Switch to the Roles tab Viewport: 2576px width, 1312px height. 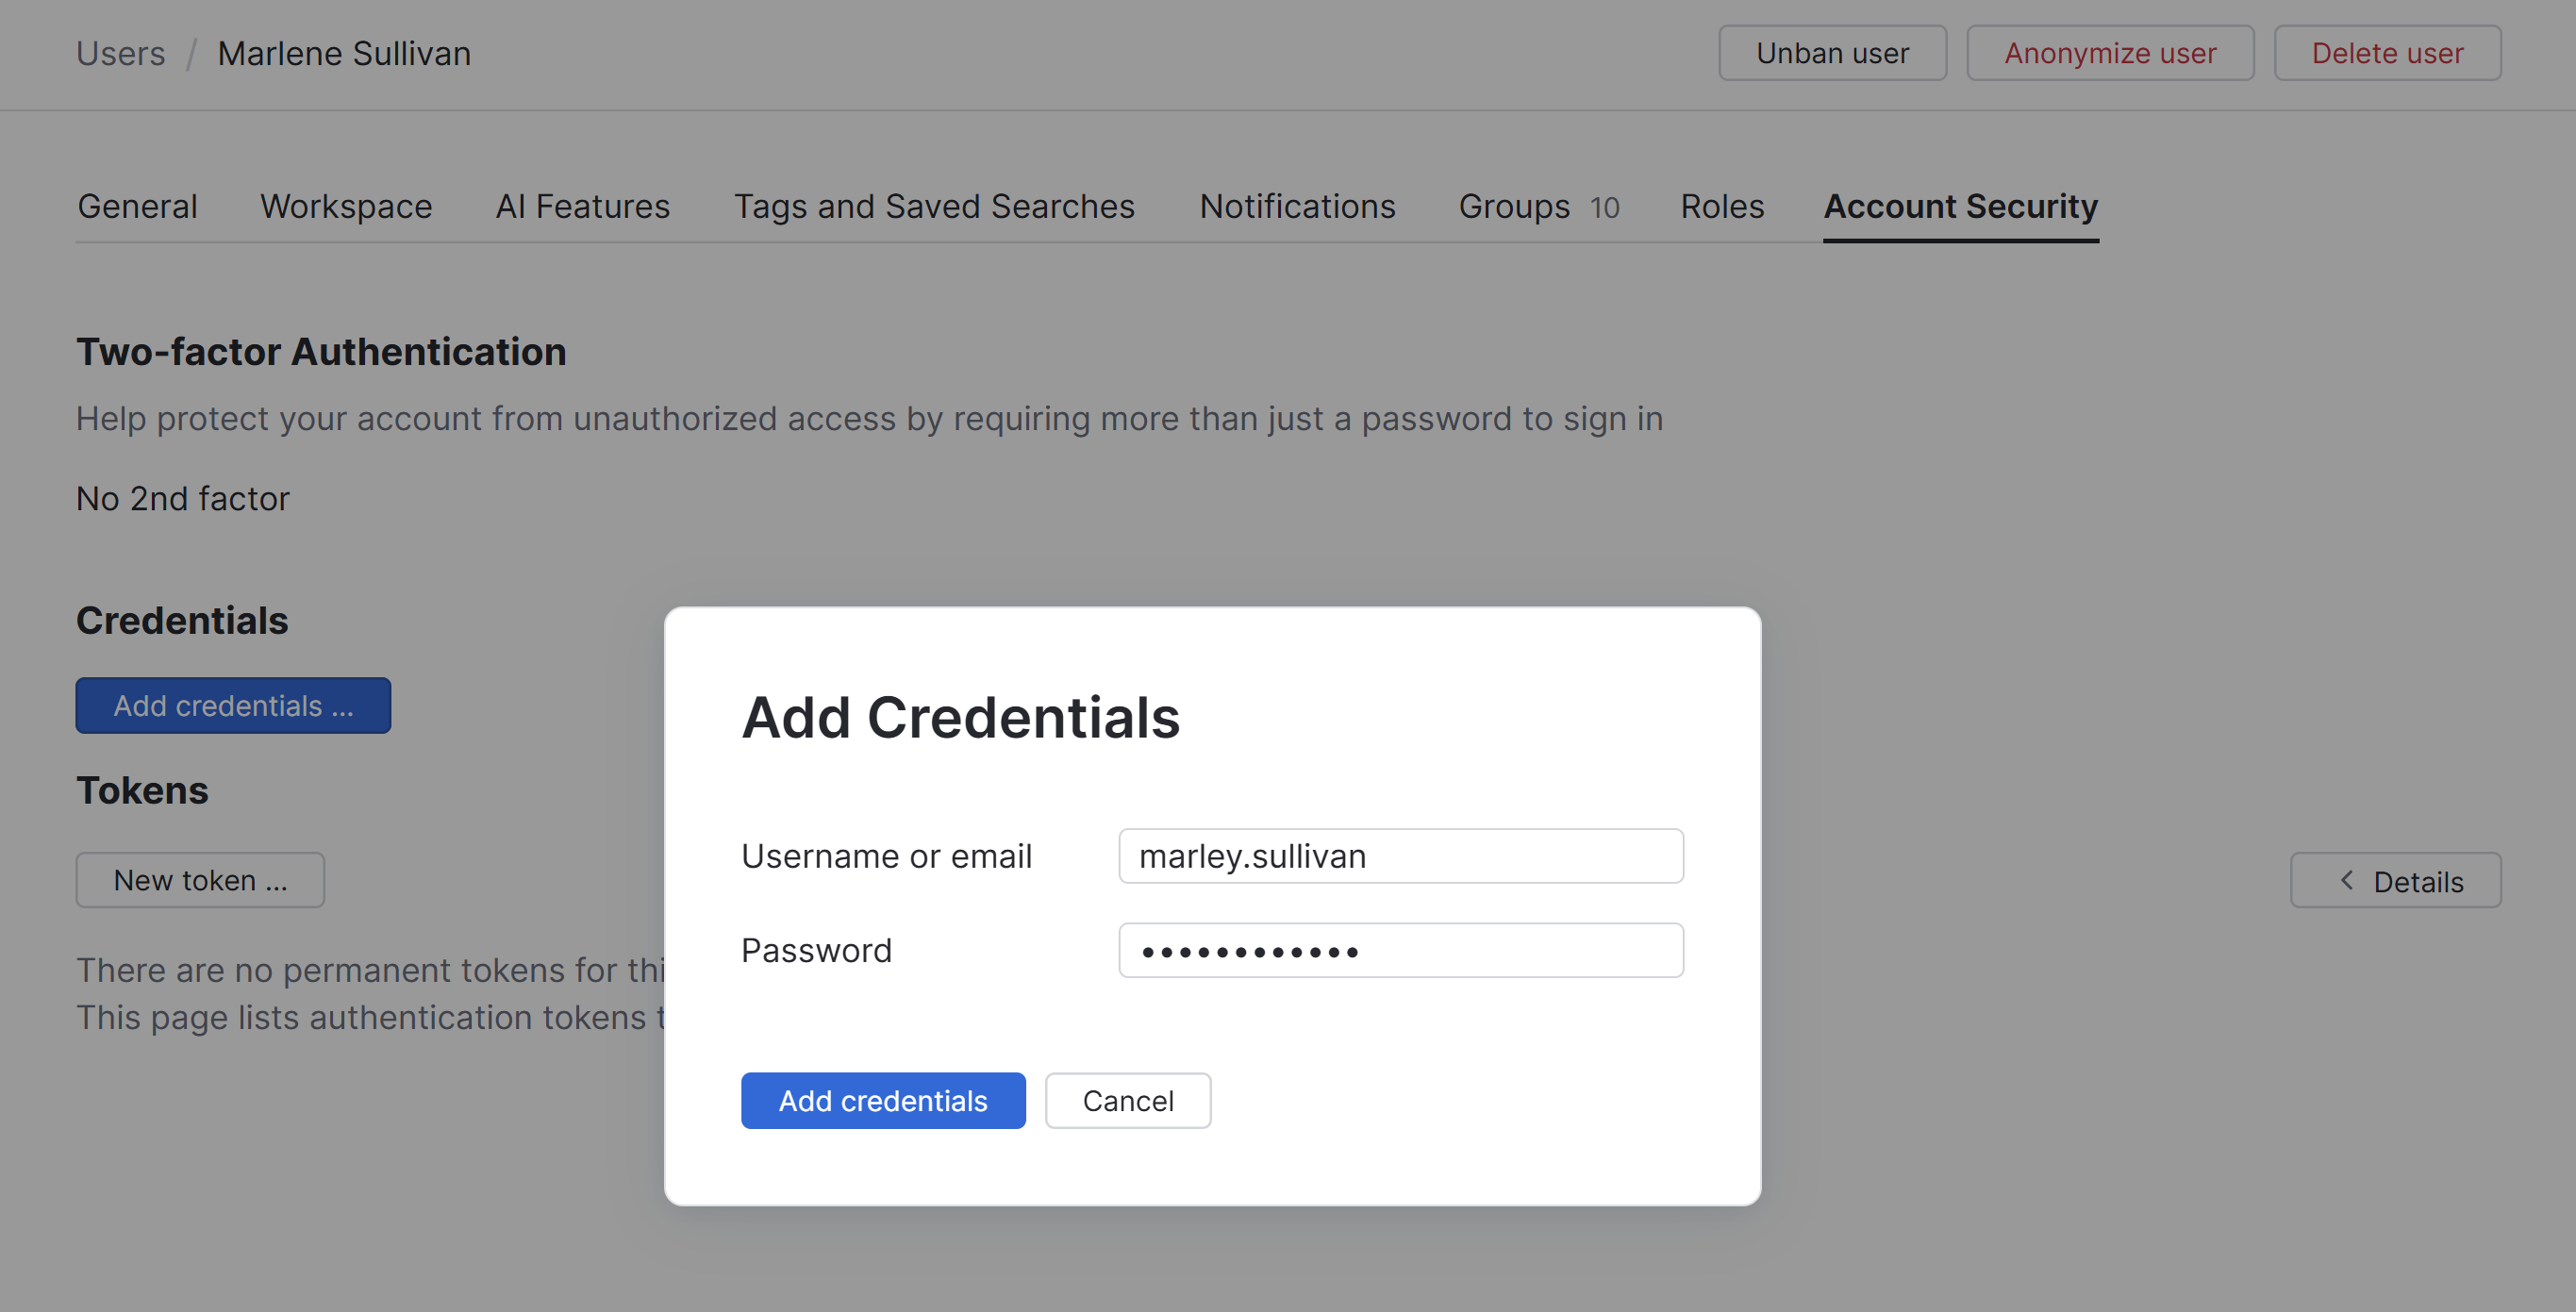pyautogui.click(x=1721, y=206)
